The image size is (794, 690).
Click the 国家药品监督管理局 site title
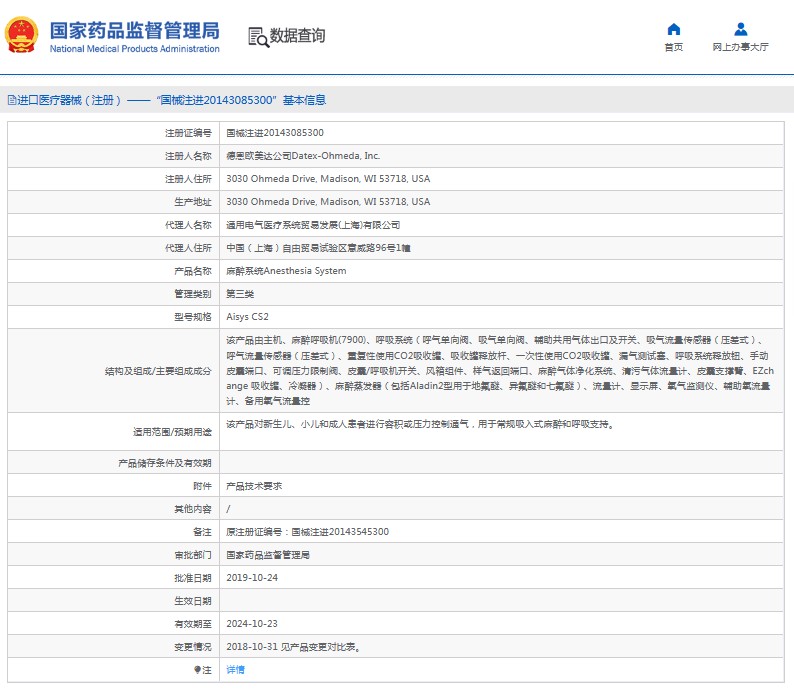[134, 30]
